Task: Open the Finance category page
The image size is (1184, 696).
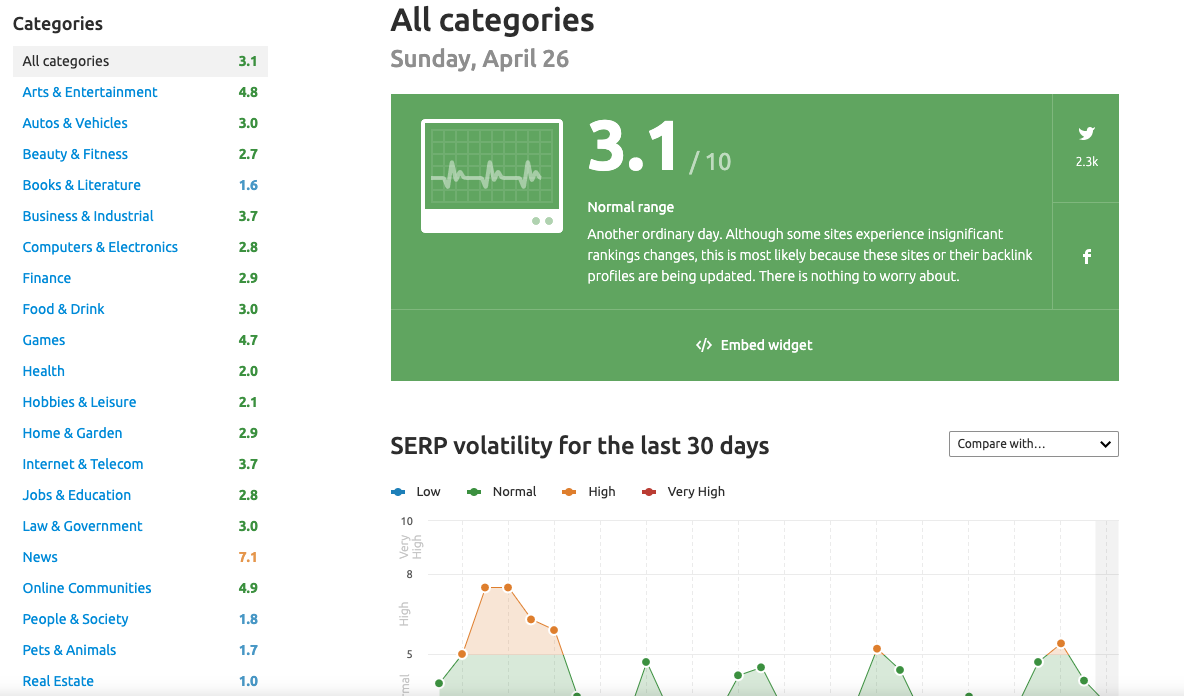Action: click(x=46, y=277)
